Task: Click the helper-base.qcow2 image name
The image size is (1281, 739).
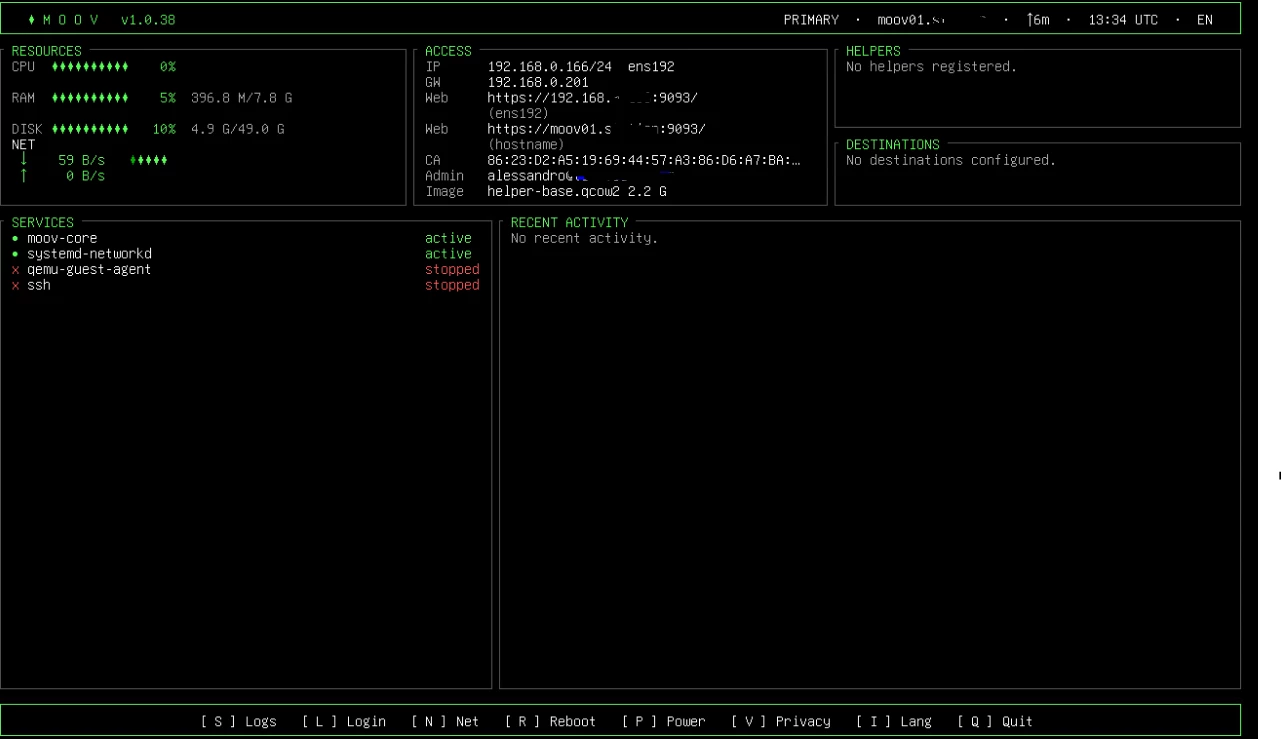Action: 554,191
